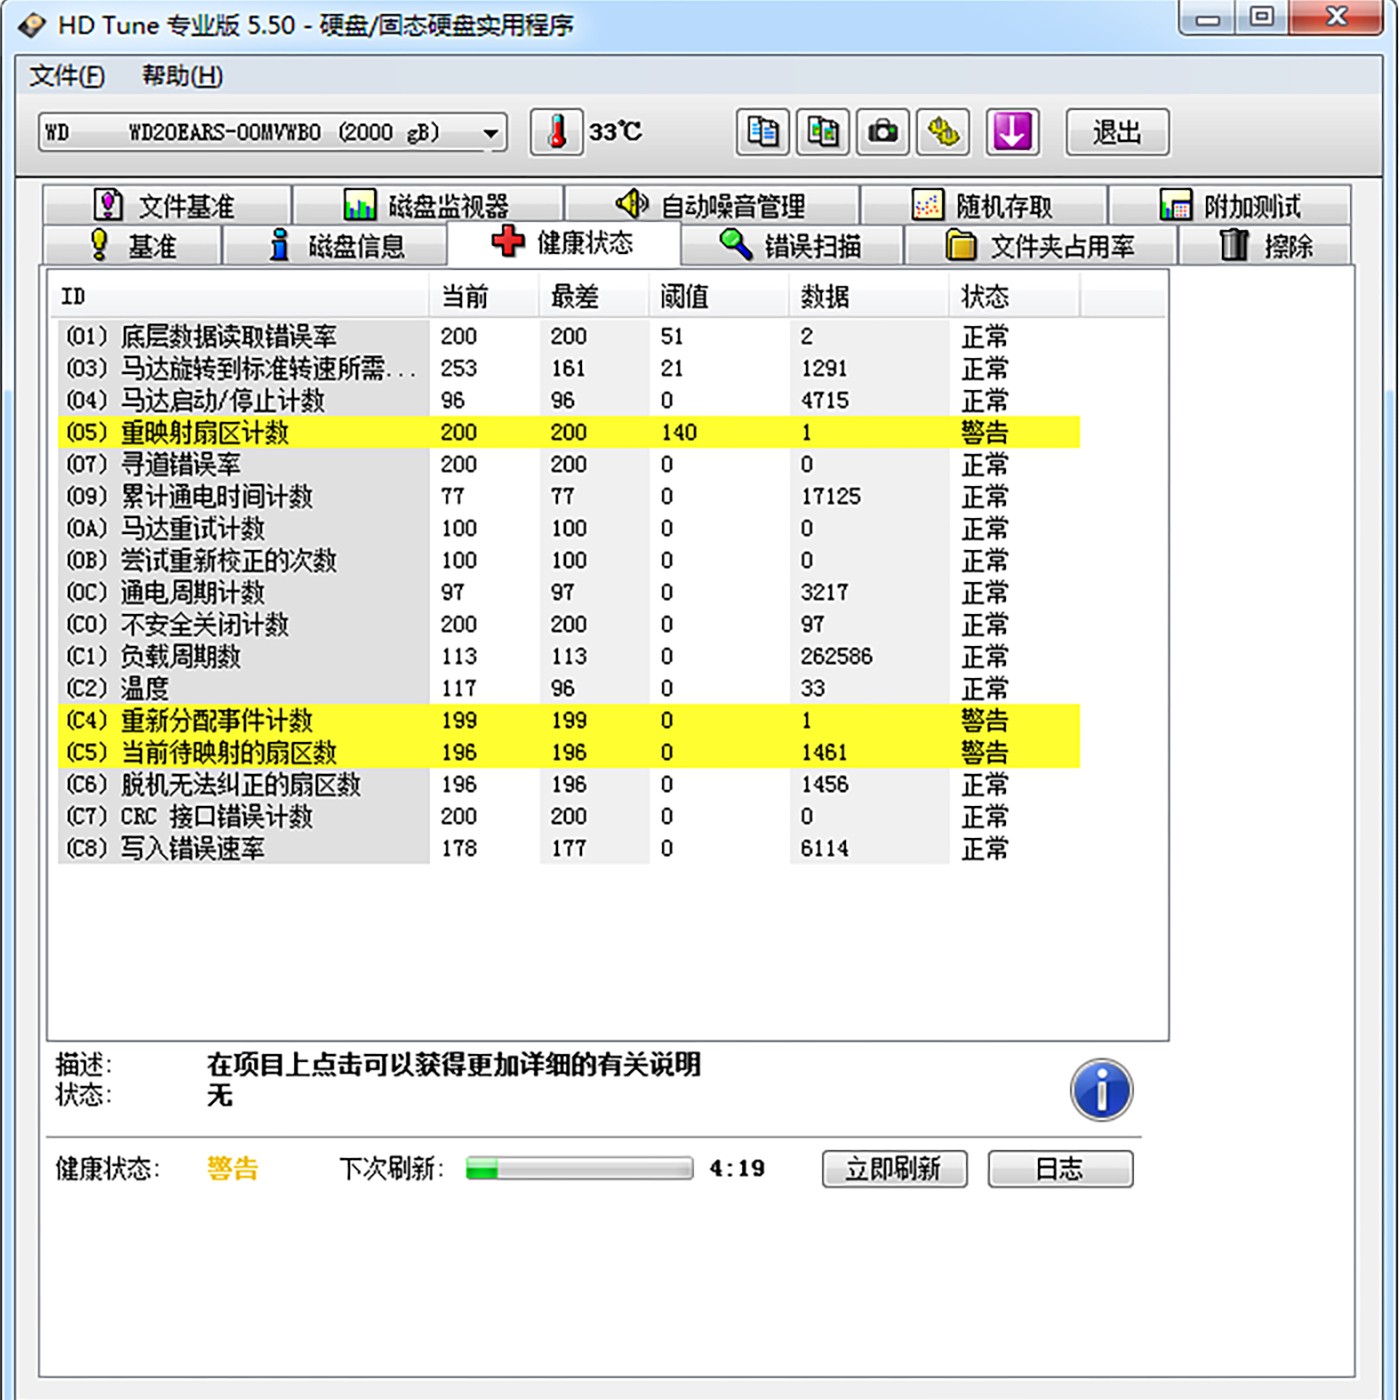This screenshot has width=1400, height=1400.
Task: Open the 帮助(H) menu
Action: (x=182, y=76)
